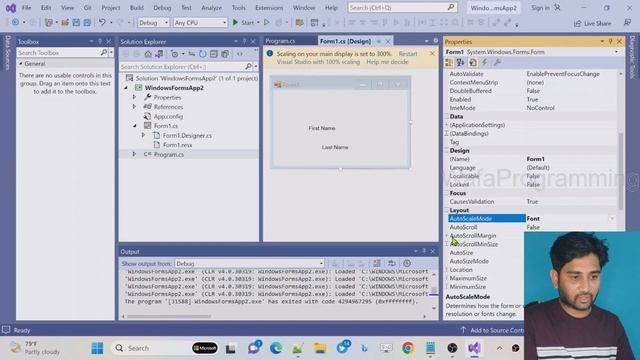Collapse the General toolbox group

click(21, 64)
